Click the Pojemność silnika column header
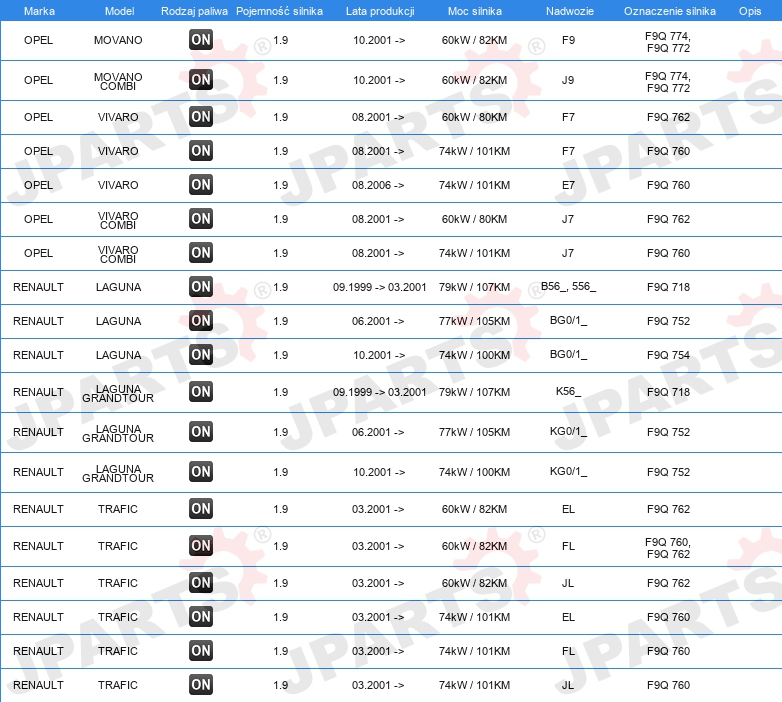This screenshot has height=702, width=782. (279, 11)
